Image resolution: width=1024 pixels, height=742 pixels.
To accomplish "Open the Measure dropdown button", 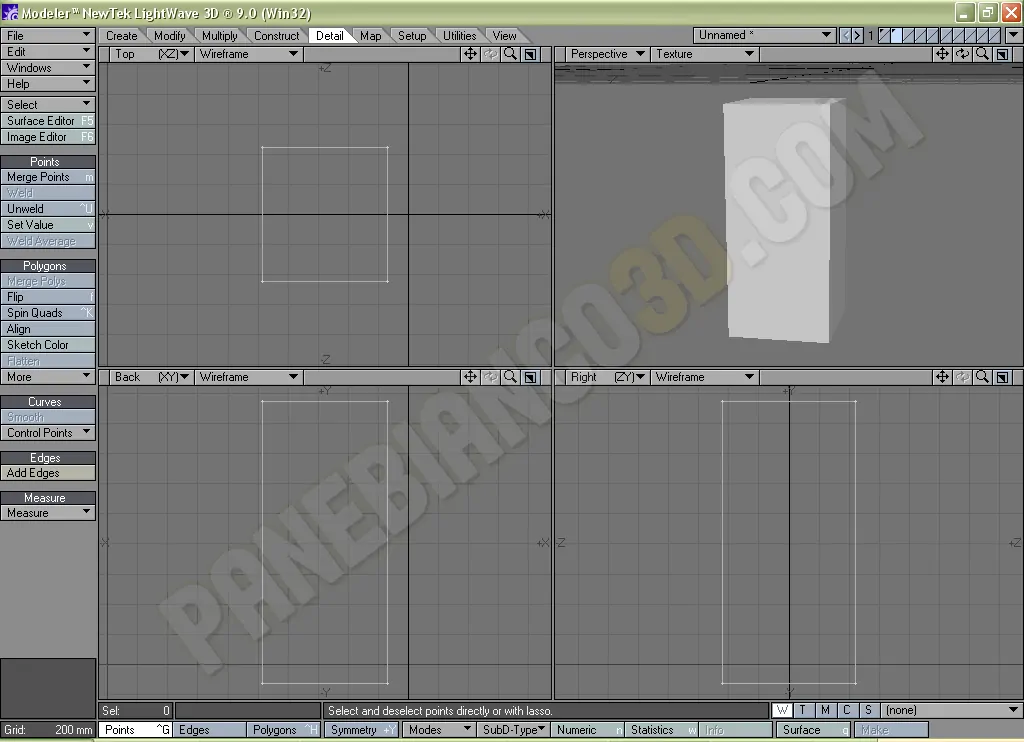I will (x=48, y=513).
